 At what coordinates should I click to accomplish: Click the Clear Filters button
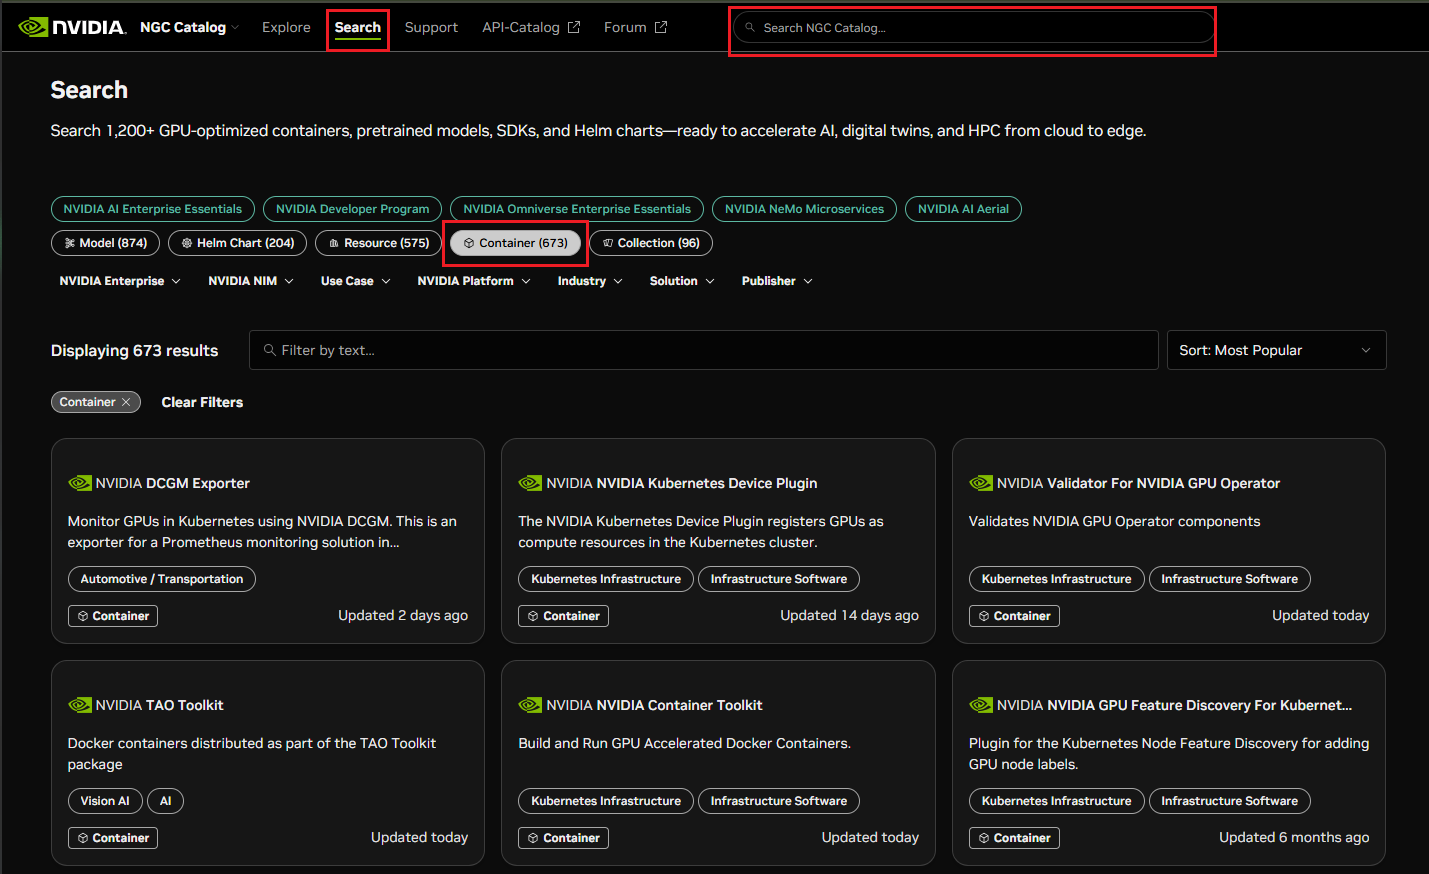click(x=202, y=402)
